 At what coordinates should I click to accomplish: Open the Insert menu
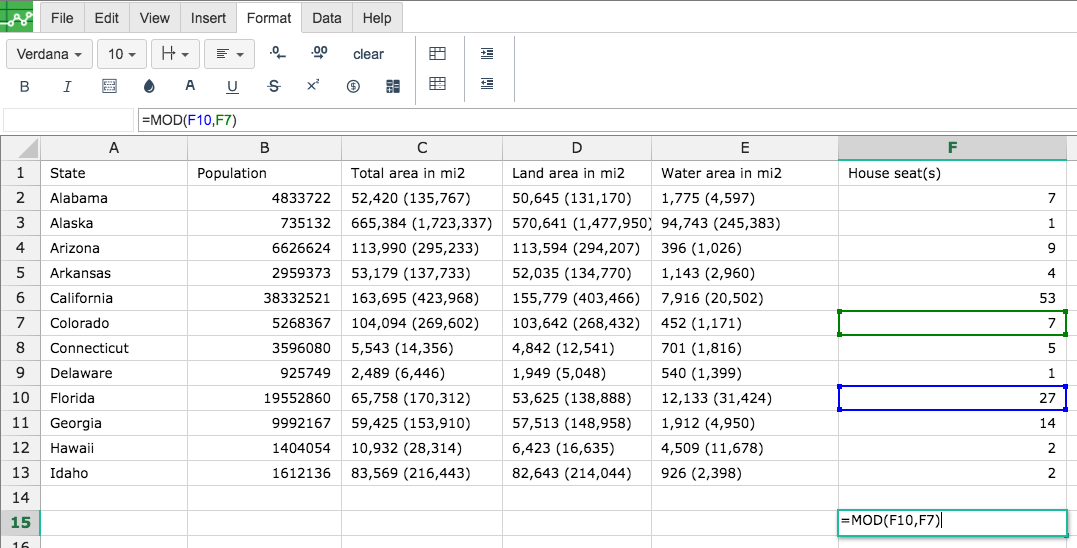pos(208,19)
